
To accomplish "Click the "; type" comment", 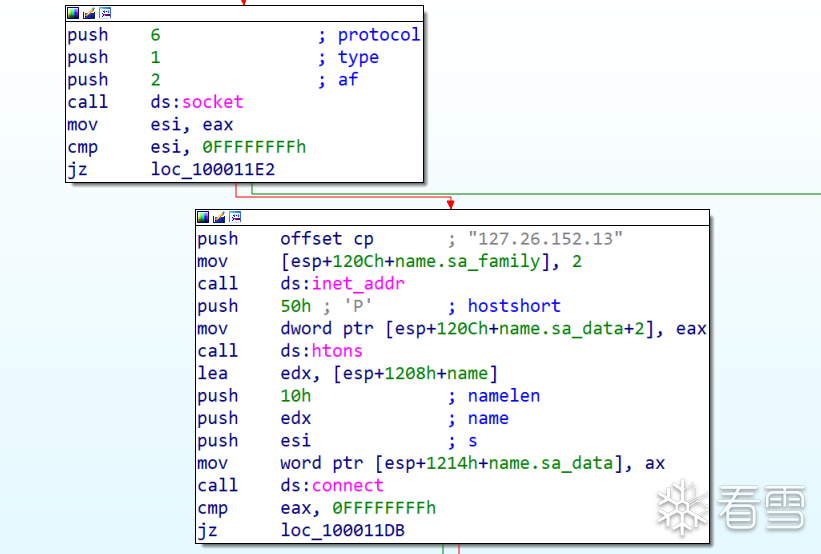I will (348, 57).
